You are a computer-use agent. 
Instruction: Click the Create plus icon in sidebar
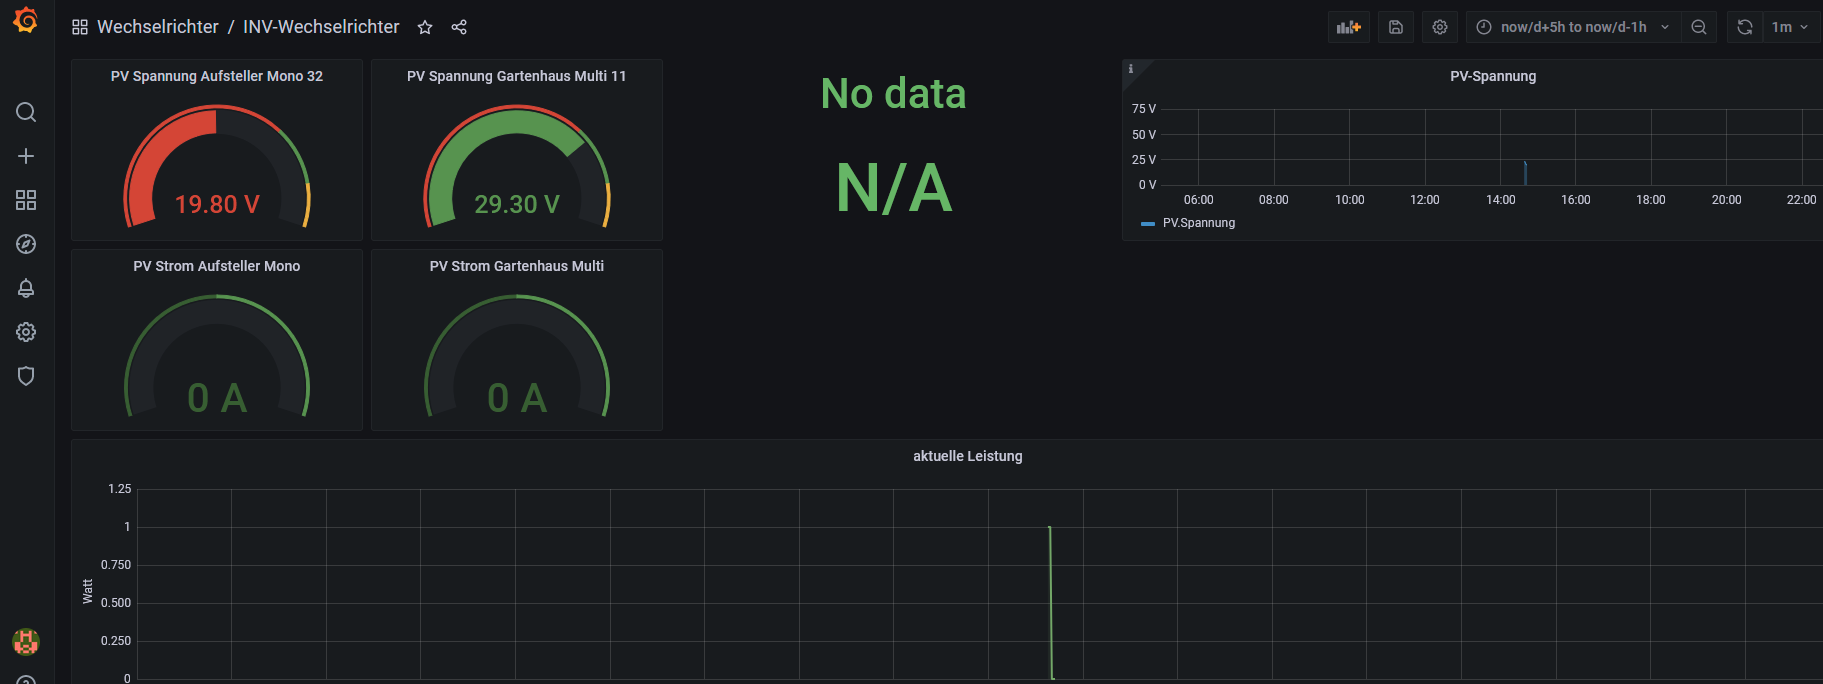pyautogui.click(x=26, y=156)
